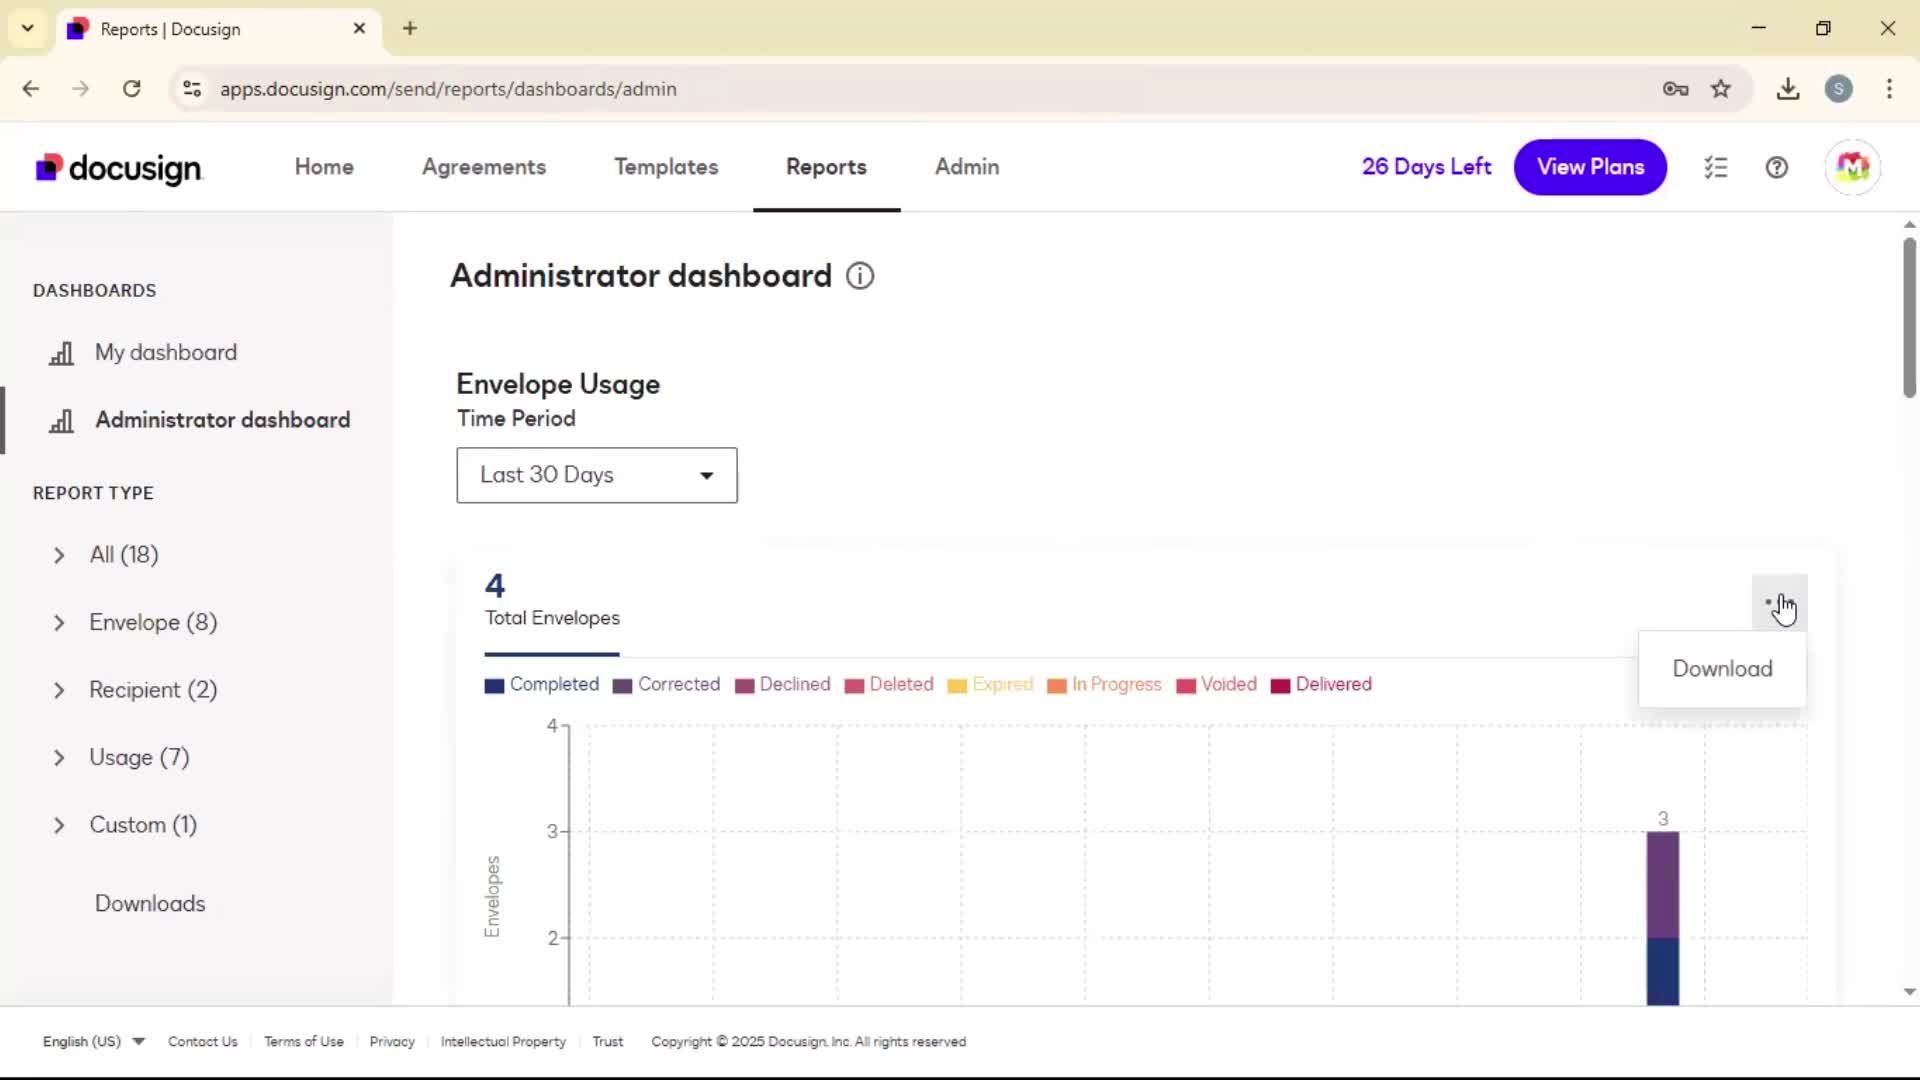Click the Administrator dashboard chart icon
The image size is (1920, 1080).
(x=61, y=421)
